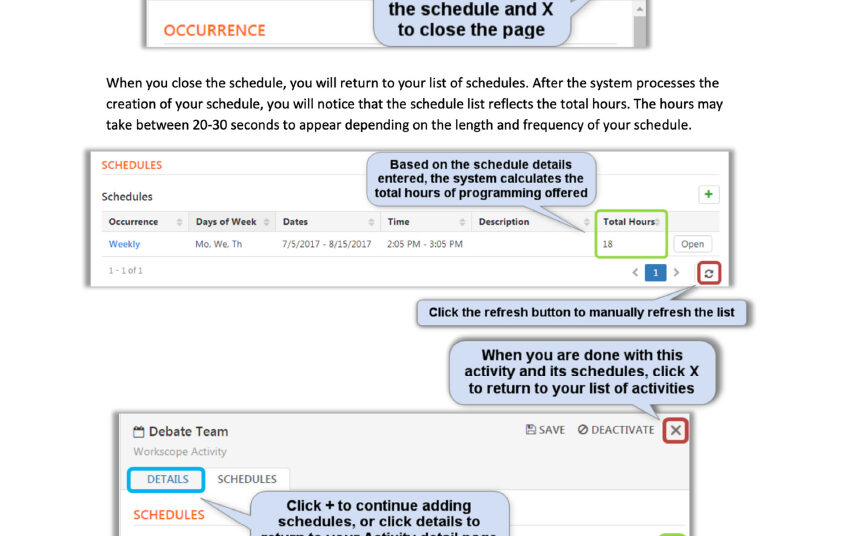Image resolution: width=842 pixels, height=536 pixels.
Task: Click the refresh list icon
Action: (709, 272)
